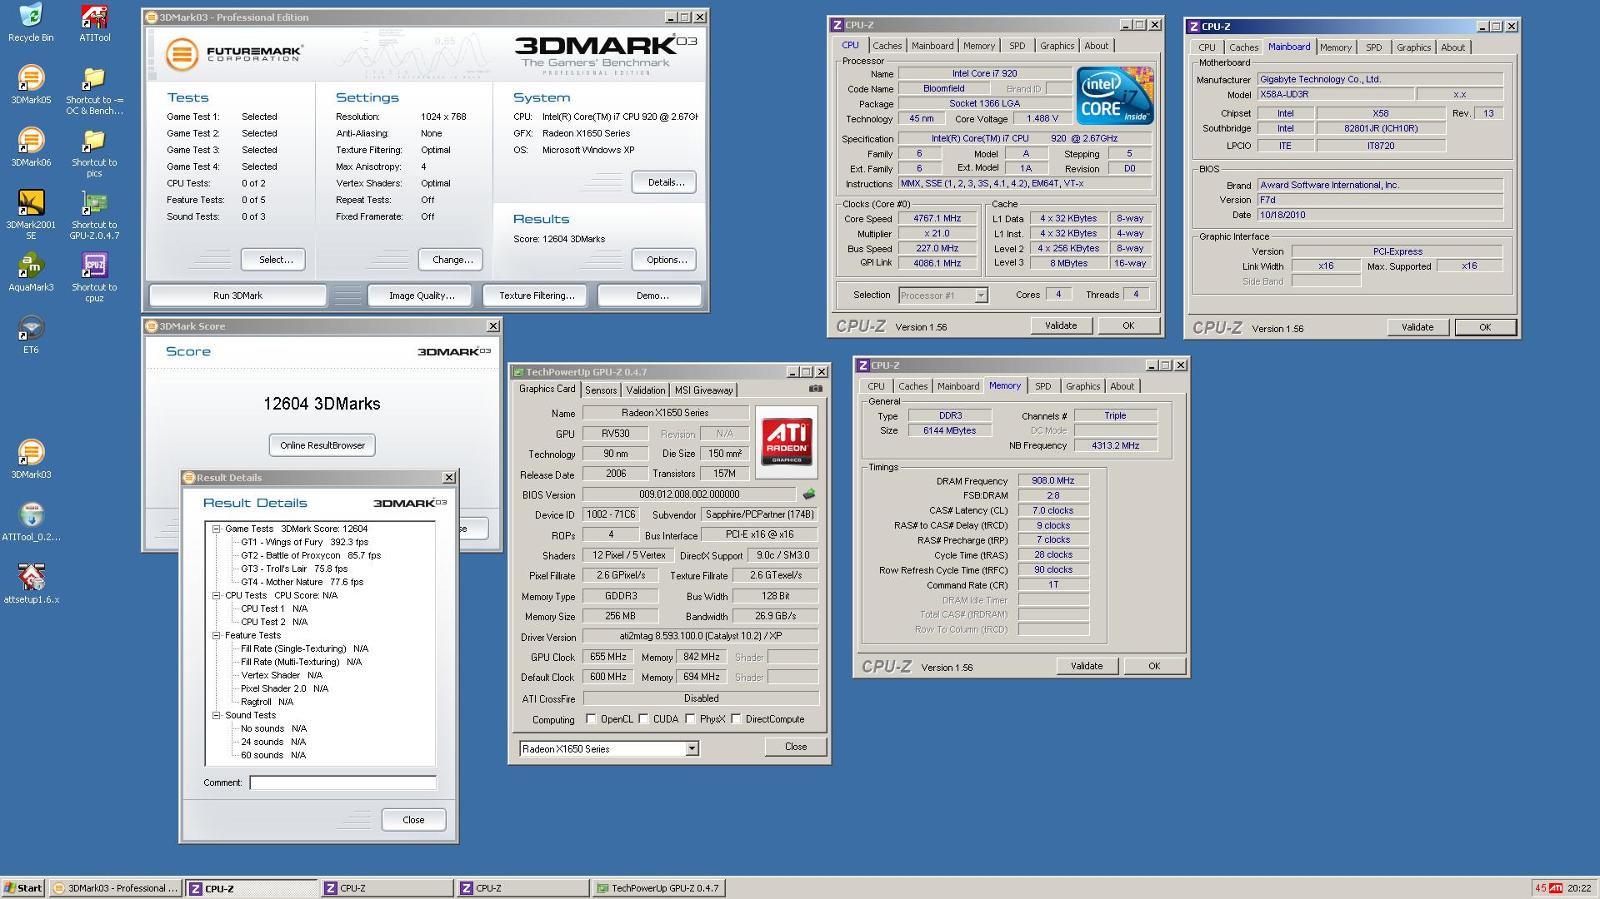This screenshot has width=1600, height=899.
Task: Close the Result Details dialog via Close button
Action: pyautogui.click(x=413, y=820)
